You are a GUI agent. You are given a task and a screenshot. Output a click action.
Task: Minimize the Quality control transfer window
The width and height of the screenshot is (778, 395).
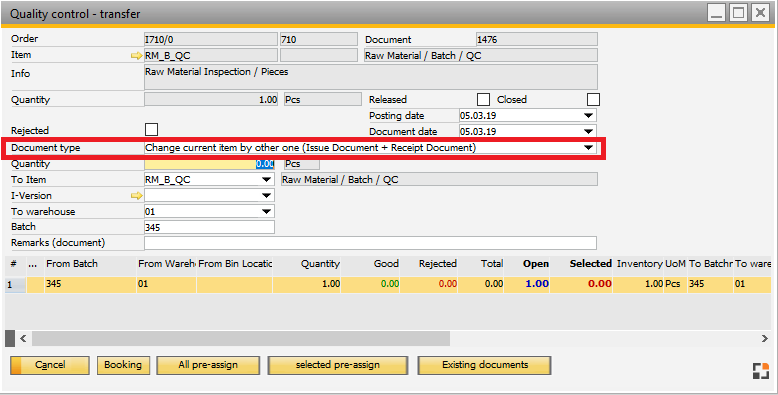tap(717, 12)
